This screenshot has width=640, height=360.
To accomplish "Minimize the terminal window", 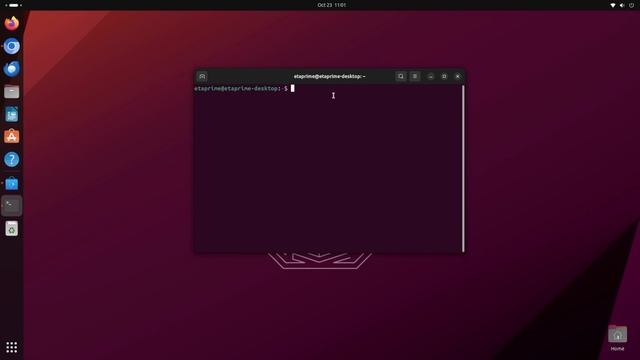I will coord(431,76).
